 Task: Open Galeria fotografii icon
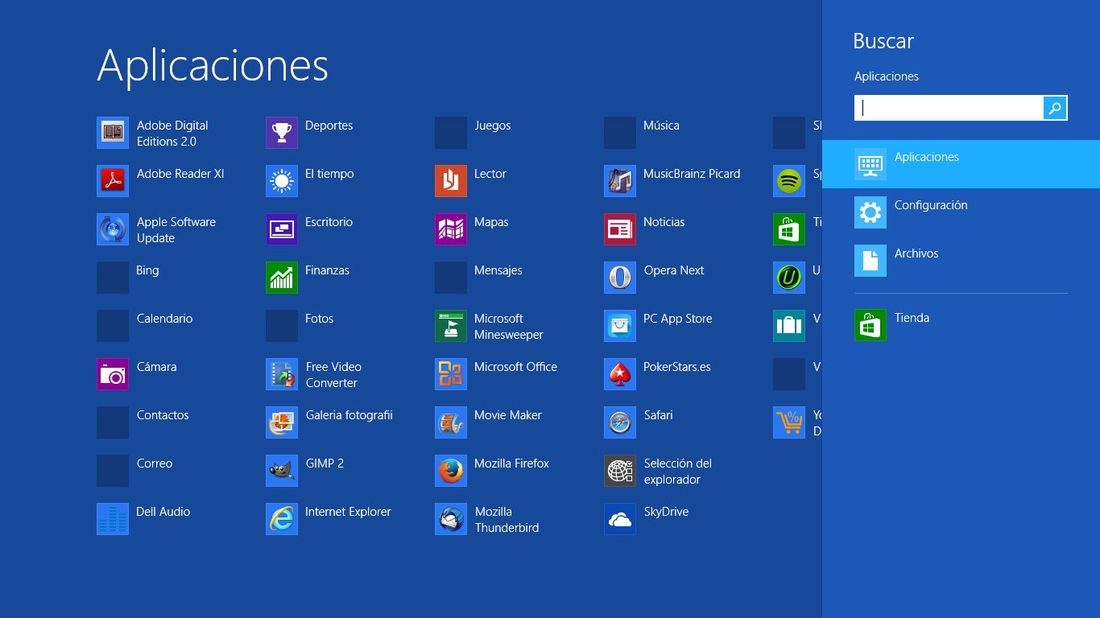(281, 422)
